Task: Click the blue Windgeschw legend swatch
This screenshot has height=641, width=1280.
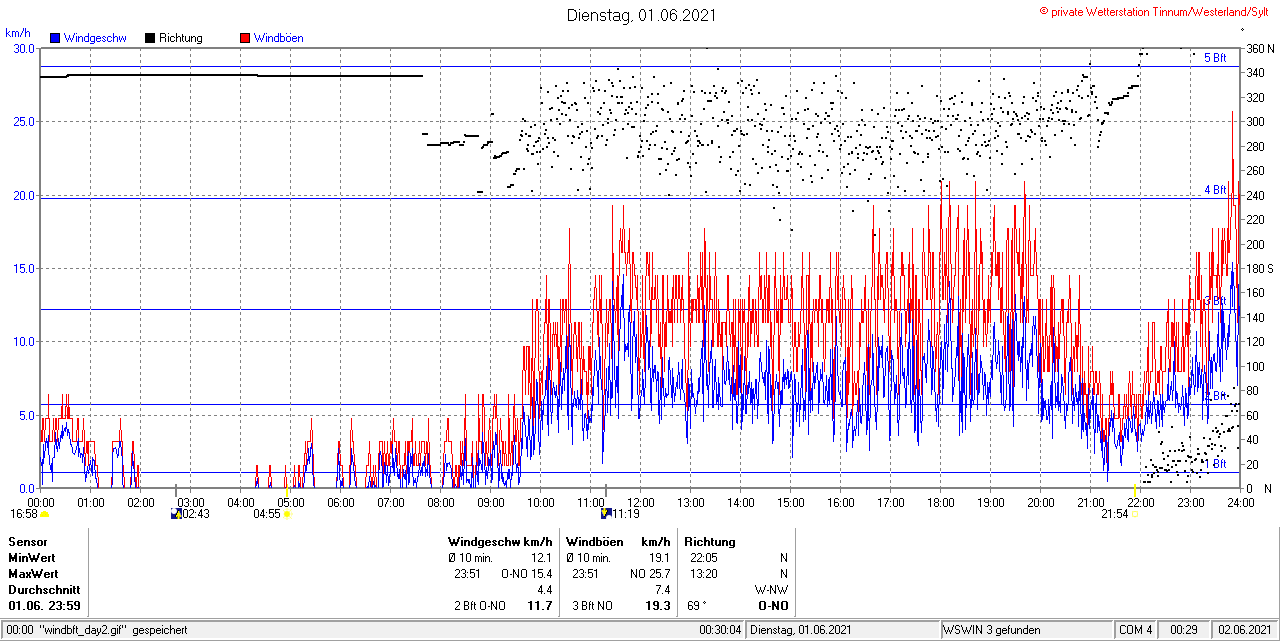Action: (x=54, y=38)
